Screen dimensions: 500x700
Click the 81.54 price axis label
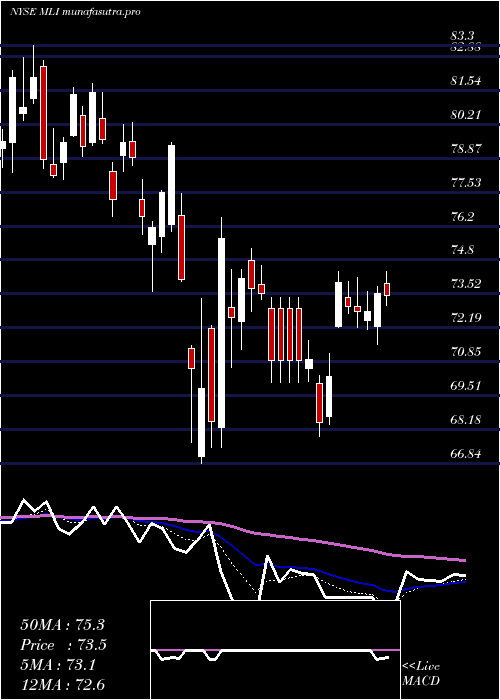point(466,81)
